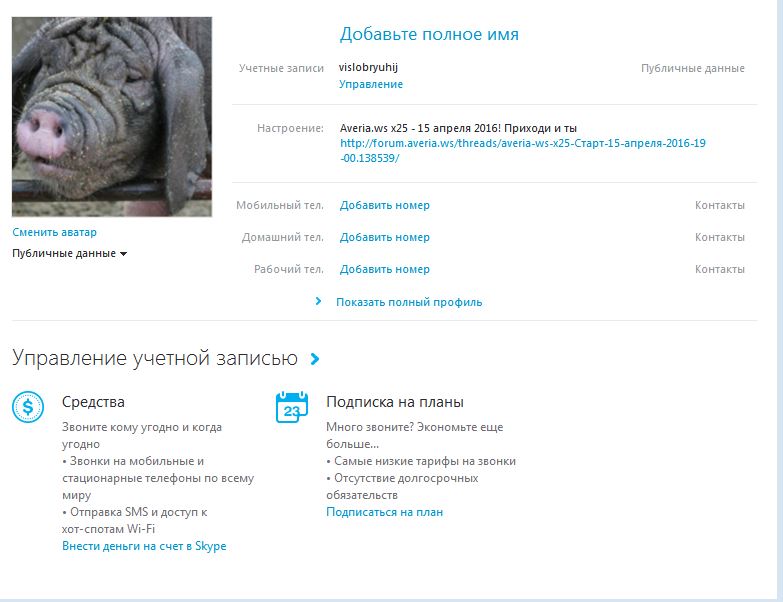
Task: Expand full profile via Показать полный профиль
Action: (x=409, y=301)
